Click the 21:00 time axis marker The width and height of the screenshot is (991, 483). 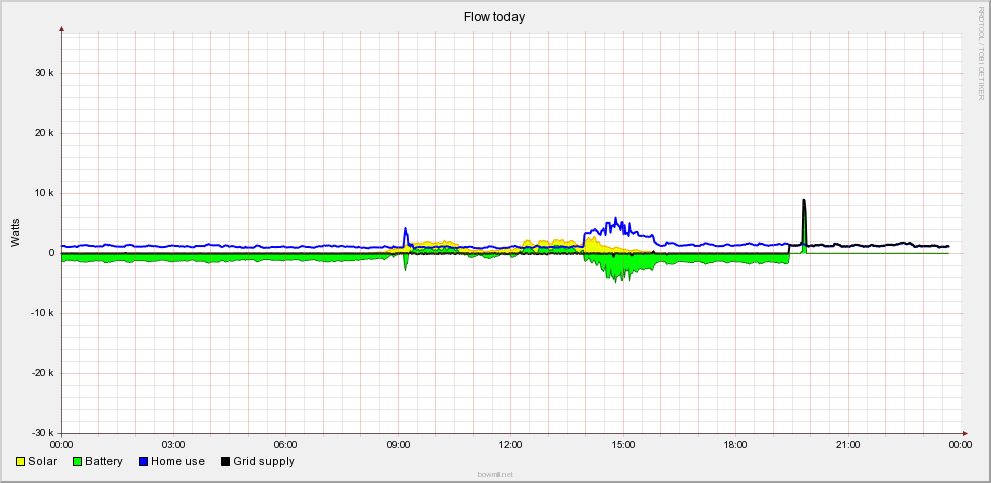point(848,443)
